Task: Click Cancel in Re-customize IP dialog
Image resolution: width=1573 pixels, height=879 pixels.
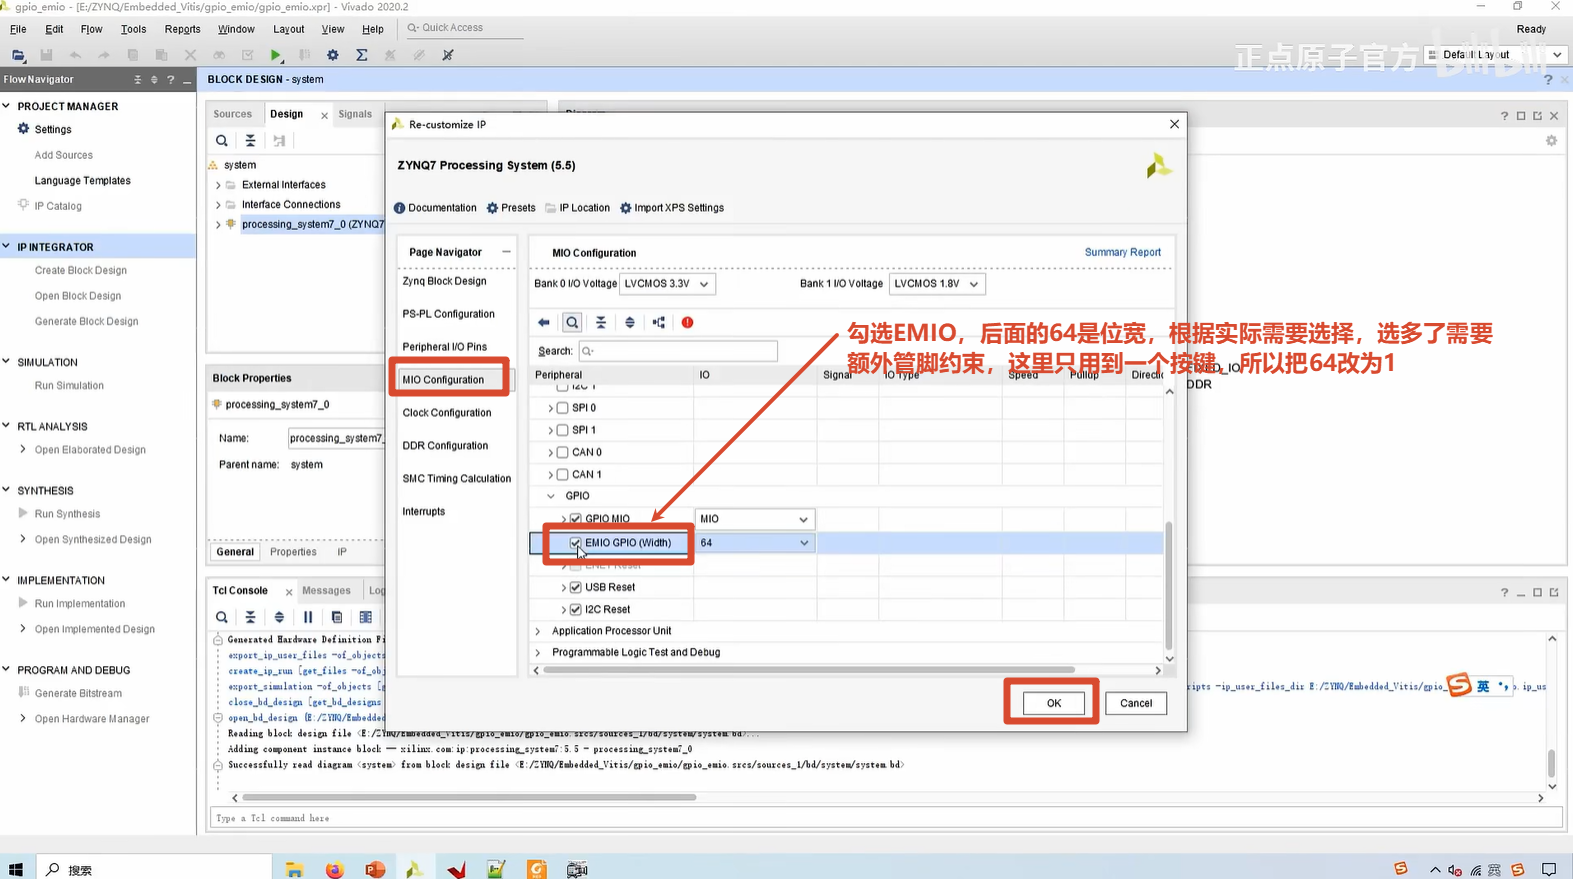Action: coord(1136,703)
